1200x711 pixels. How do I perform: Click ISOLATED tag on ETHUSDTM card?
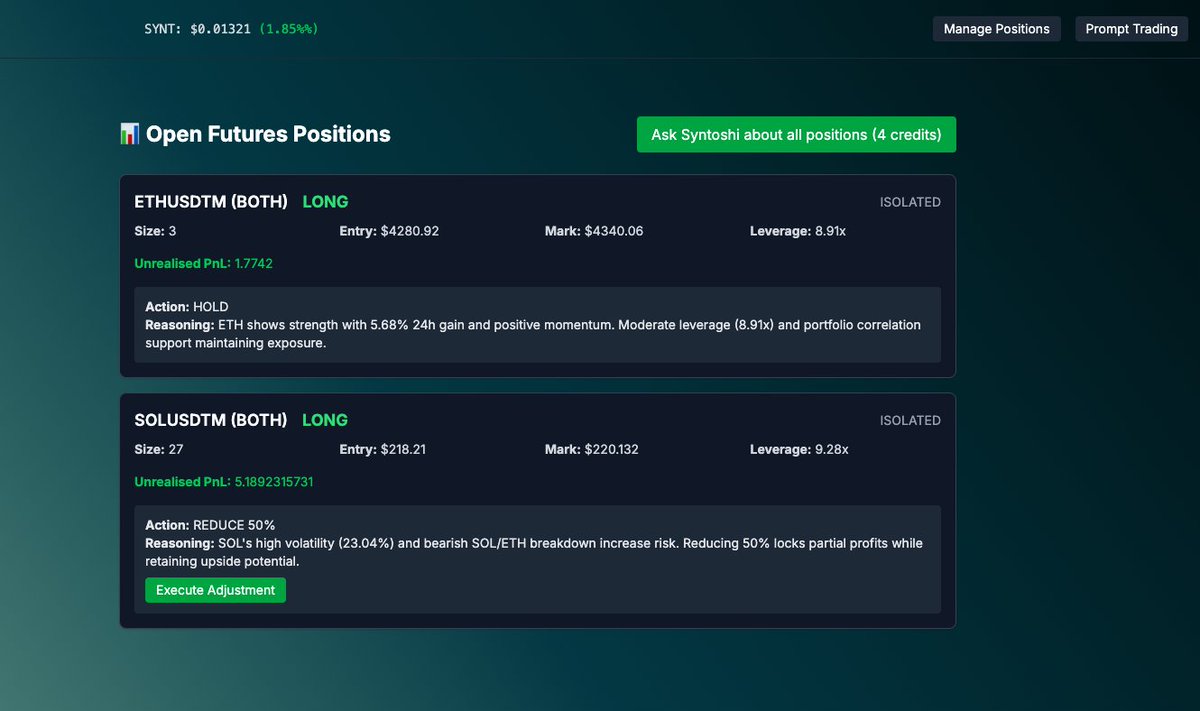click(910, 202)
